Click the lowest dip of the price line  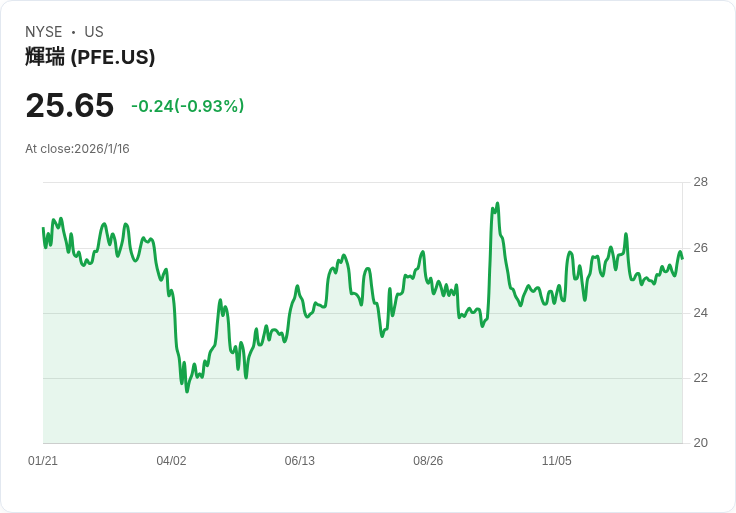coord(187,391)
